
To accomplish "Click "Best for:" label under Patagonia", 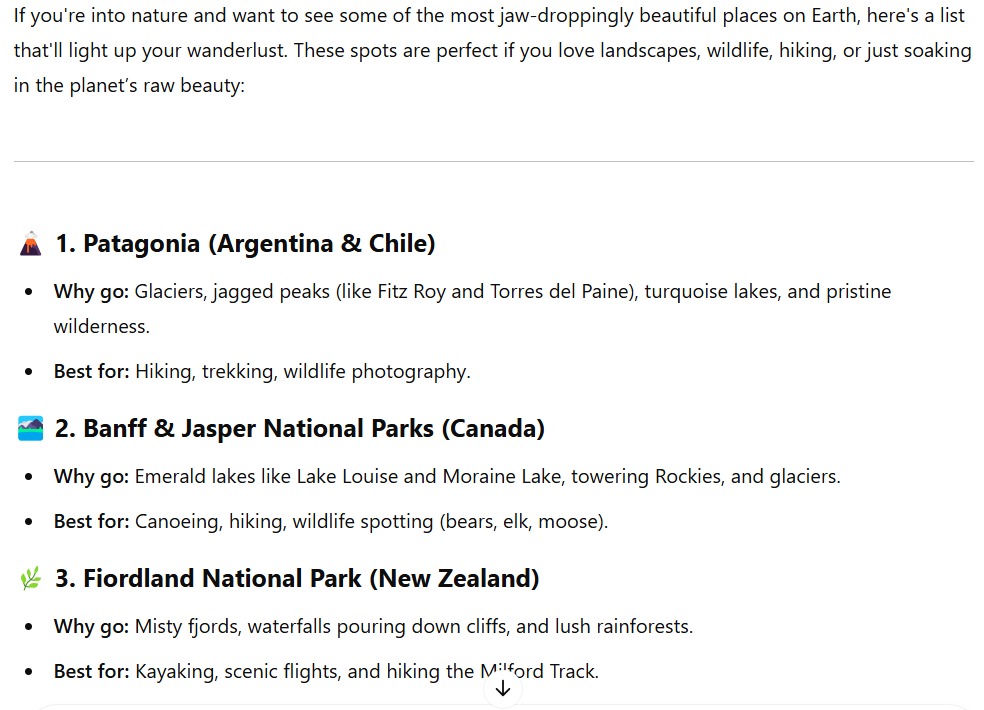I will (x=91, y=372).
